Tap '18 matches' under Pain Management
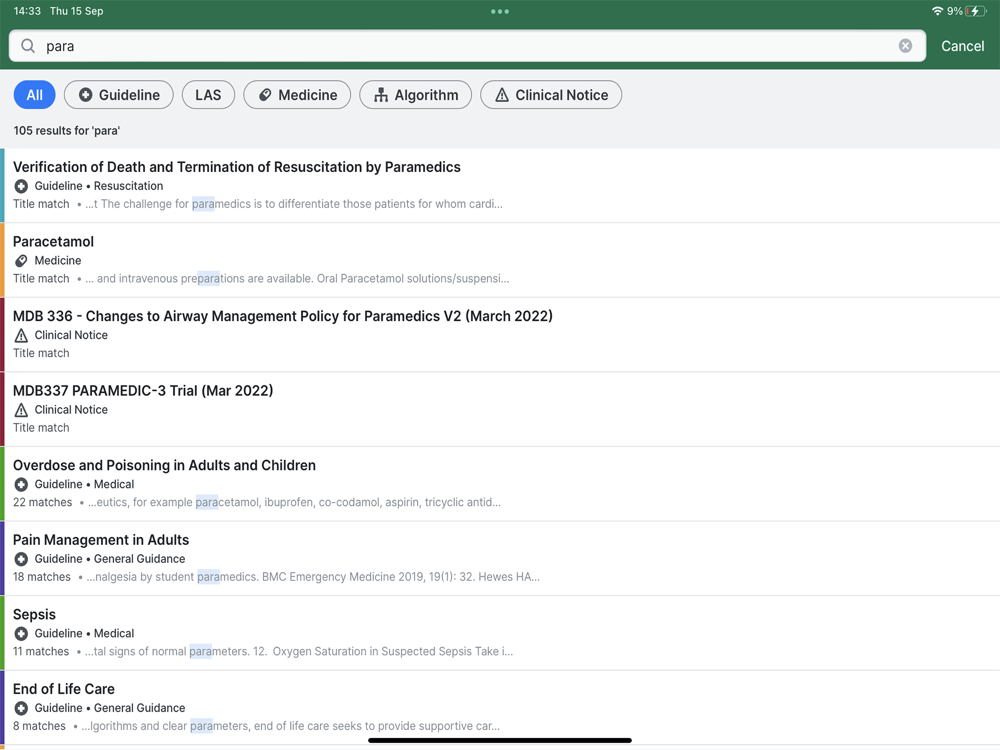The image size is (1000, 750). coord(42,577)
